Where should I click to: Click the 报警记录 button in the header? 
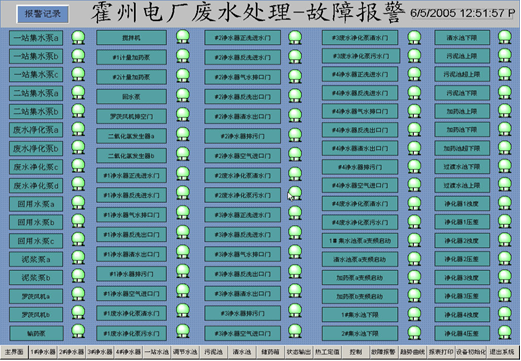pyautogui.click(x=43, y=14)
